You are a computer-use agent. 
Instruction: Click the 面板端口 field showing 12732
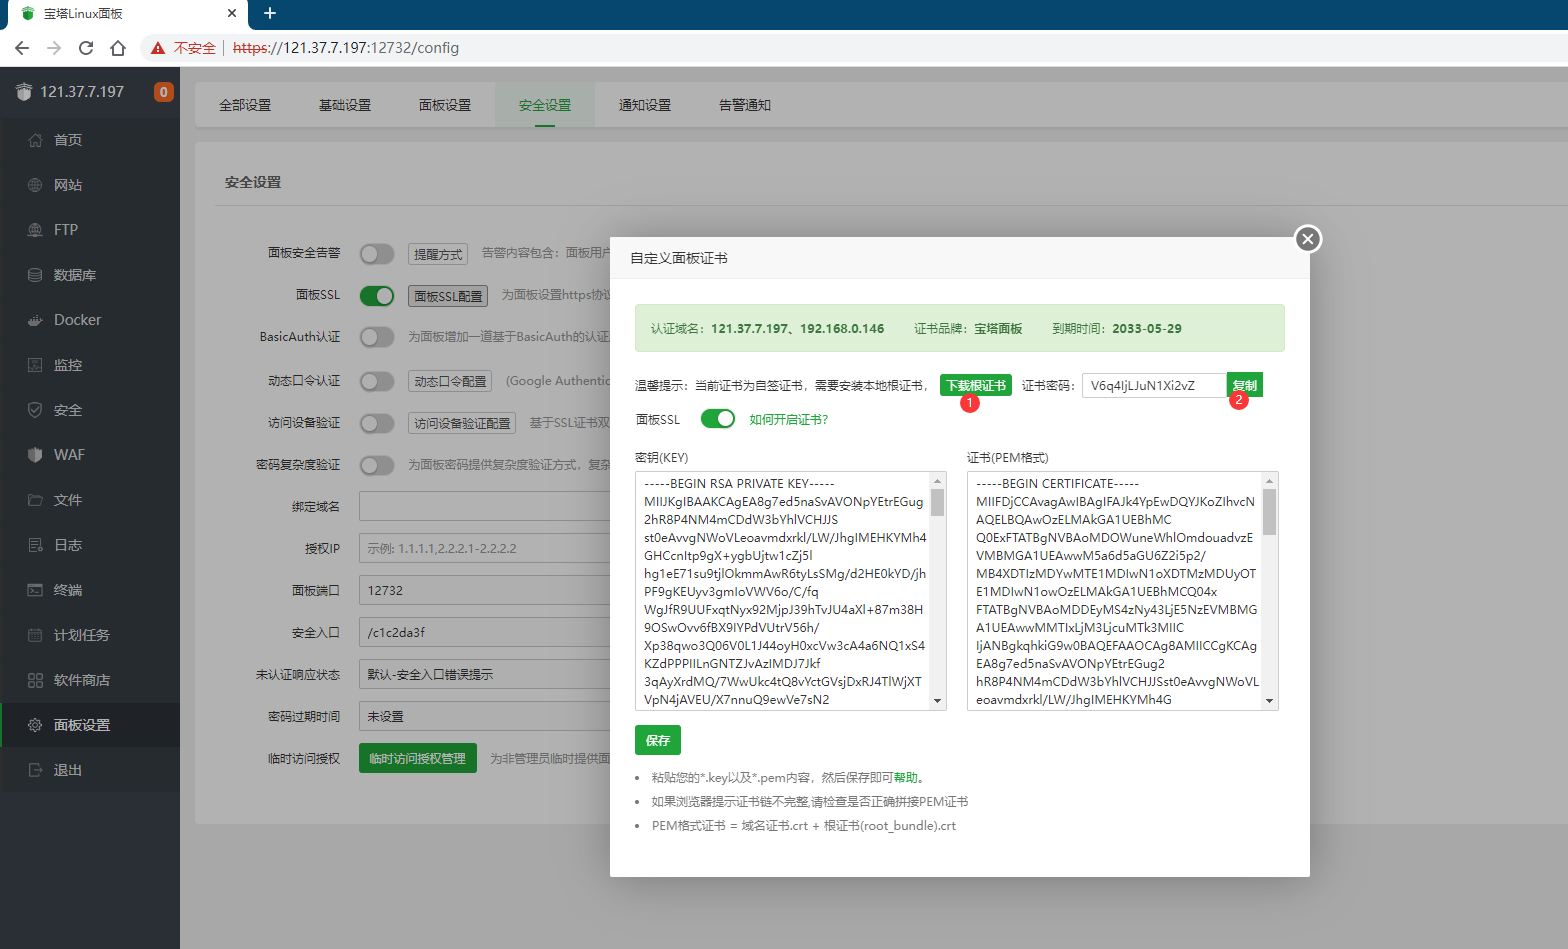coord(484,590)
